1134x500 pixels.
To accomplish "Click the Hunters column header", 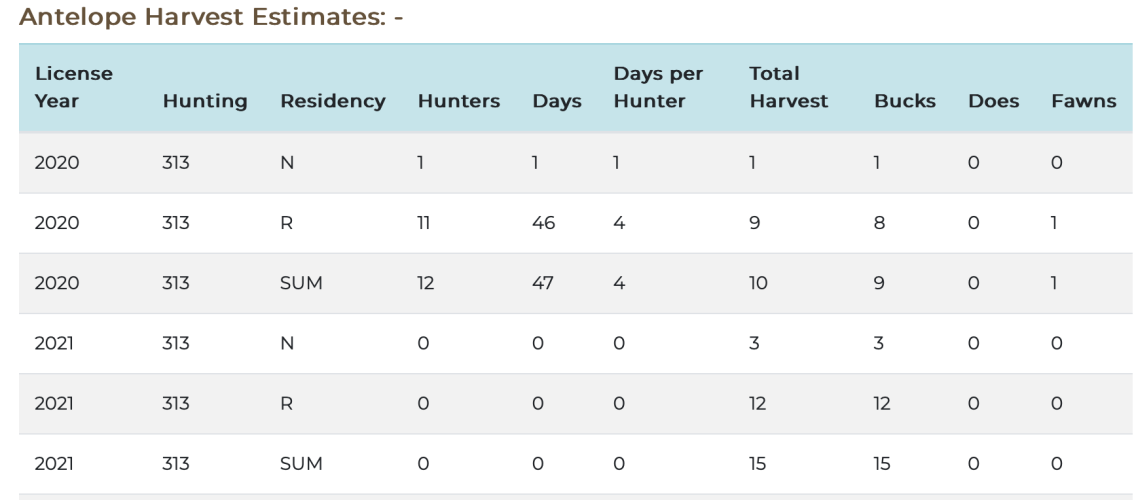I will pos(458,102).
